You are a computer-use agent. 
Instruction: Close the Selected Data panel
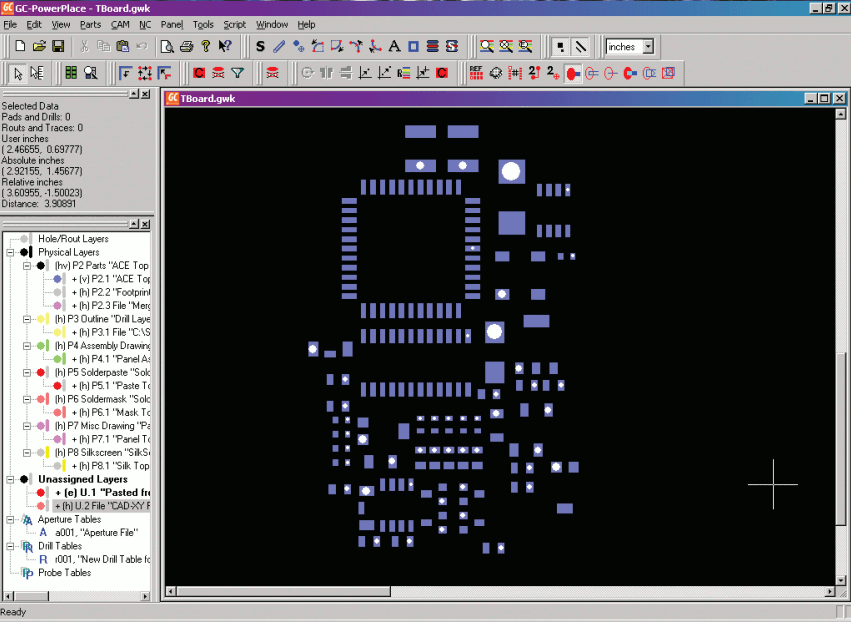click(x=145, y=94)
